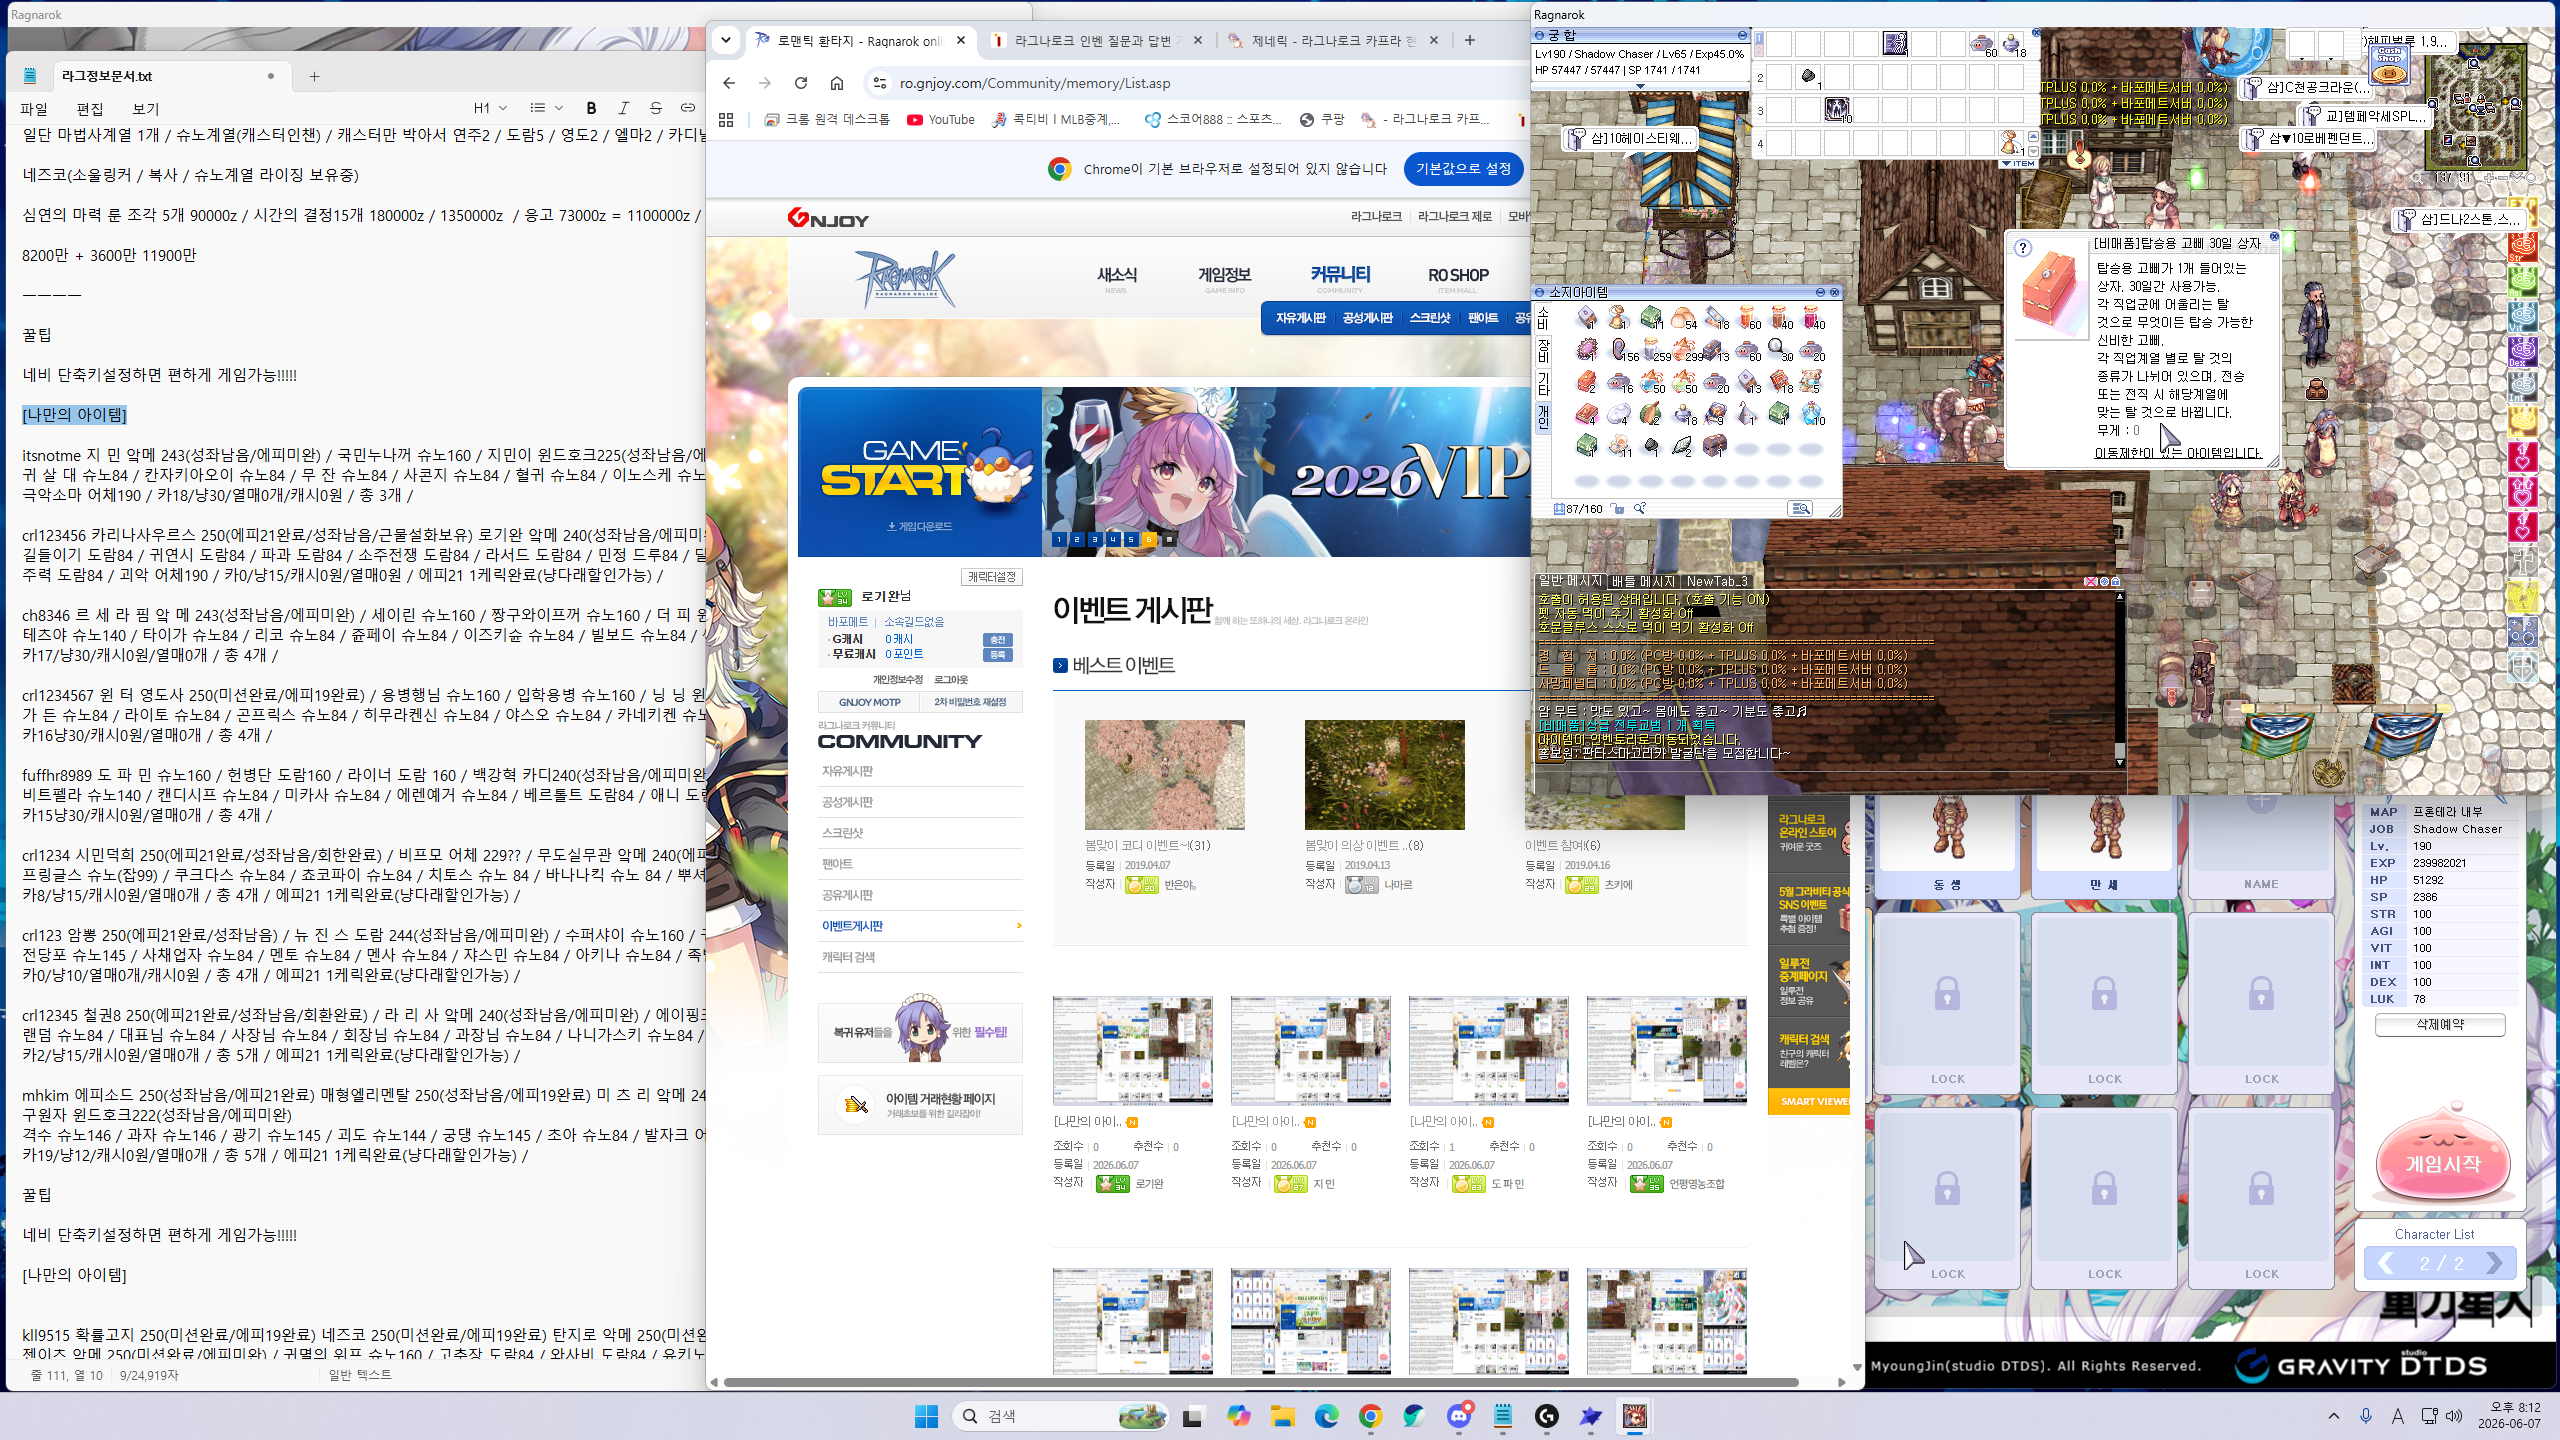
Task: Open 봄맞이 코디 이벤트 thumbnail
Action: pyautogui.click(x=1164, y=774)
